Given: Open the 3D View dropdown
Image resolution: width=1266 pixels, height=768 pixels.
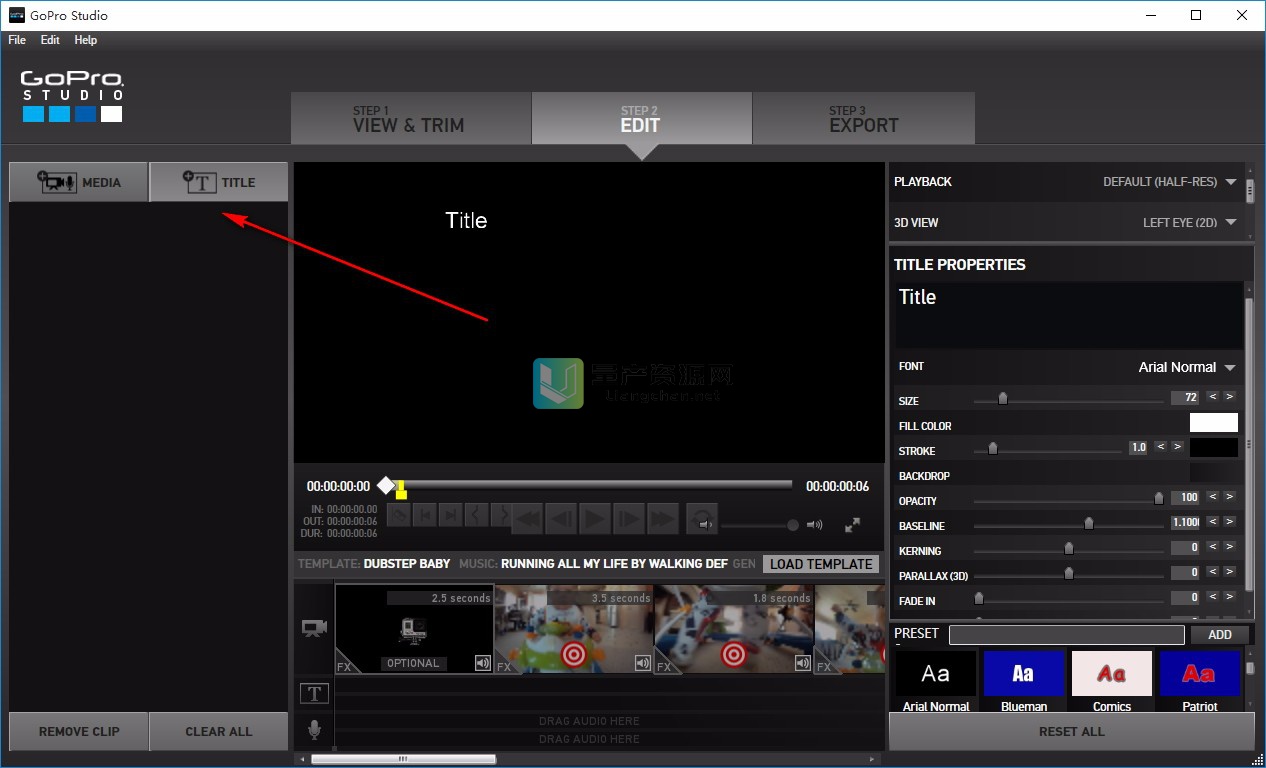Looking at the screenshot, I should pyautogui.click(x=1190, y=223).
